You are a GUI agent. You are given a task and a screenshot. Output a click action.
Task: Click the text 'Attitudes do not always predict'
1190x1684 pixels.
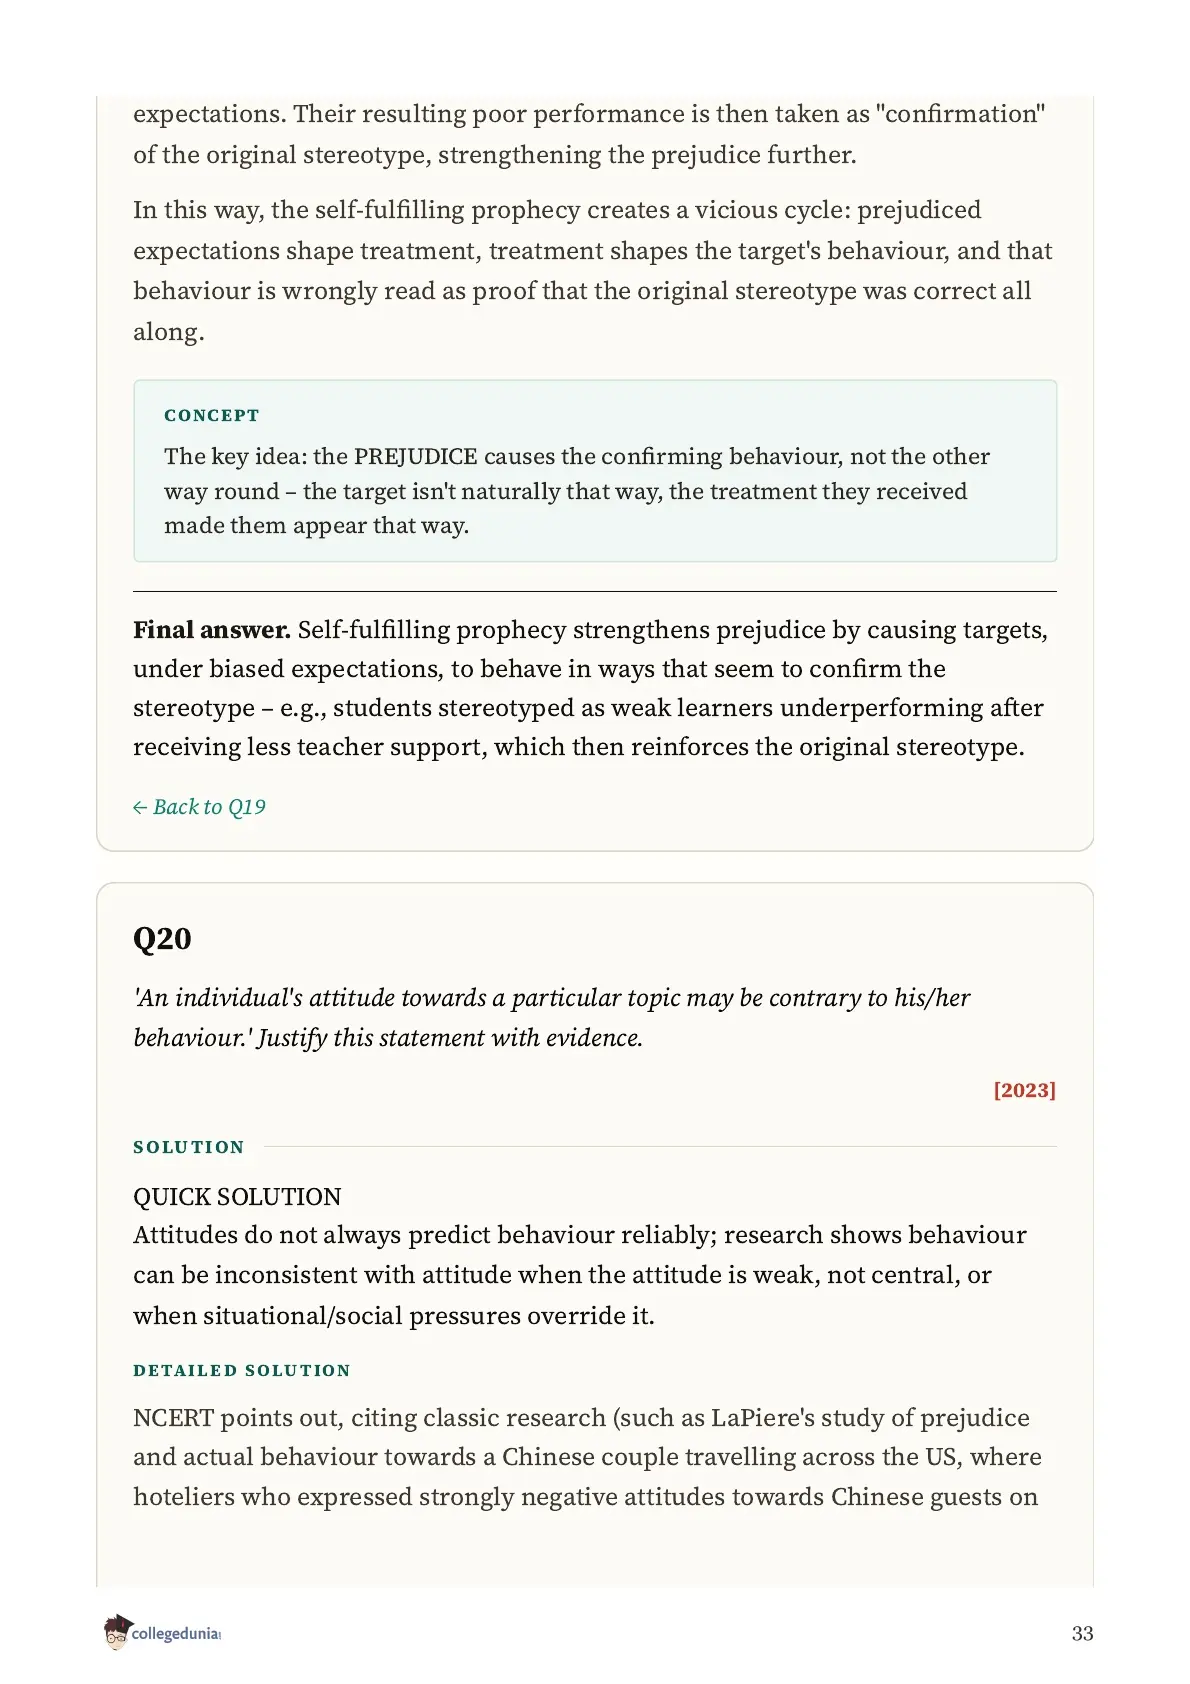[x=312, y=1235]
